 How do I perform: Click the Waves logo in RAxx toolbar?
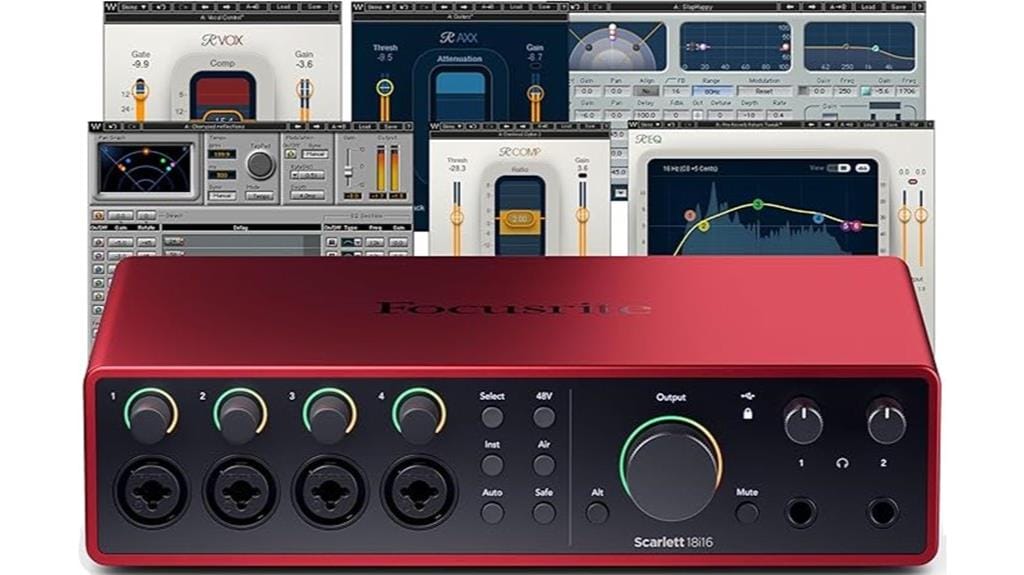pyautogui.click(x=358, y=7)
